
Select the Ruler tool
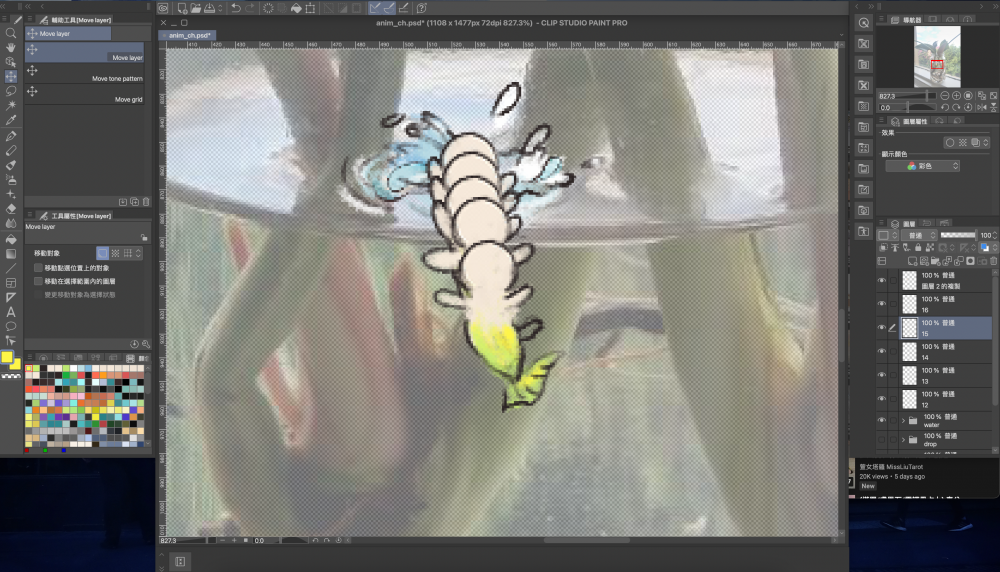click(x=11, y=297)
